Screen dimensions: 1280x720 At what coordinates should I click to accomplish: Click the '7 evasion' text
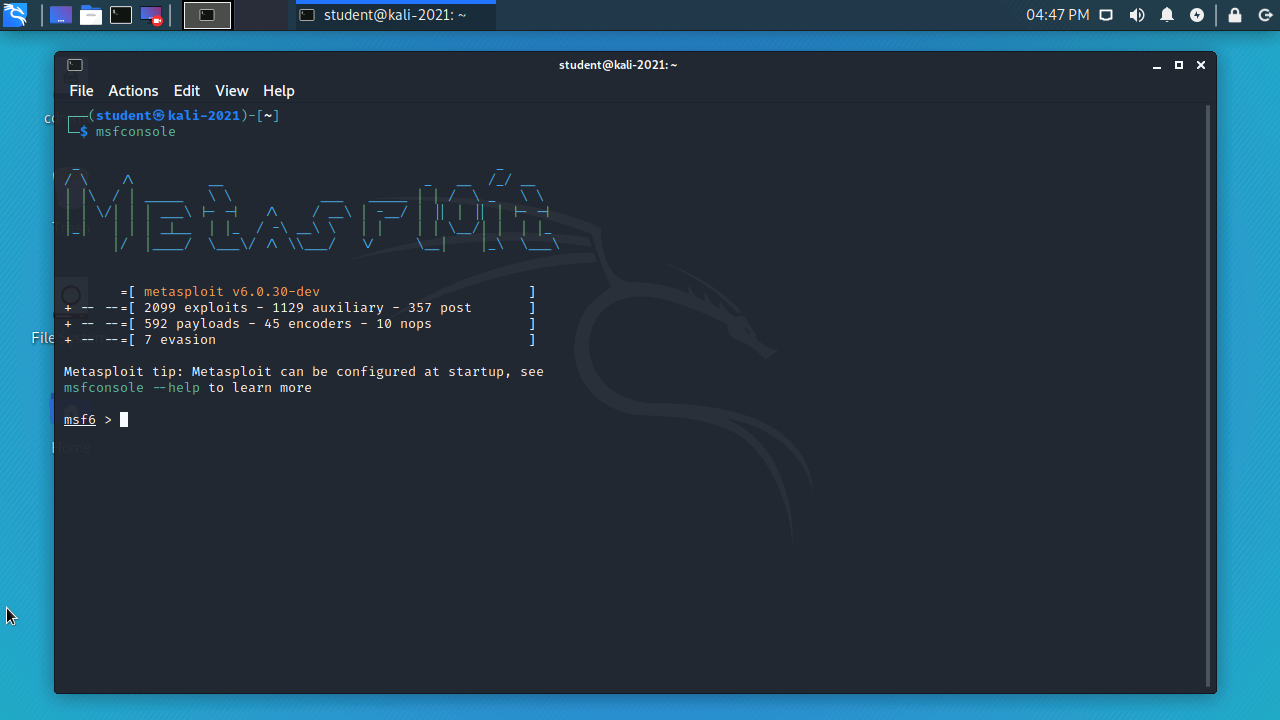(x=180, y=340)
